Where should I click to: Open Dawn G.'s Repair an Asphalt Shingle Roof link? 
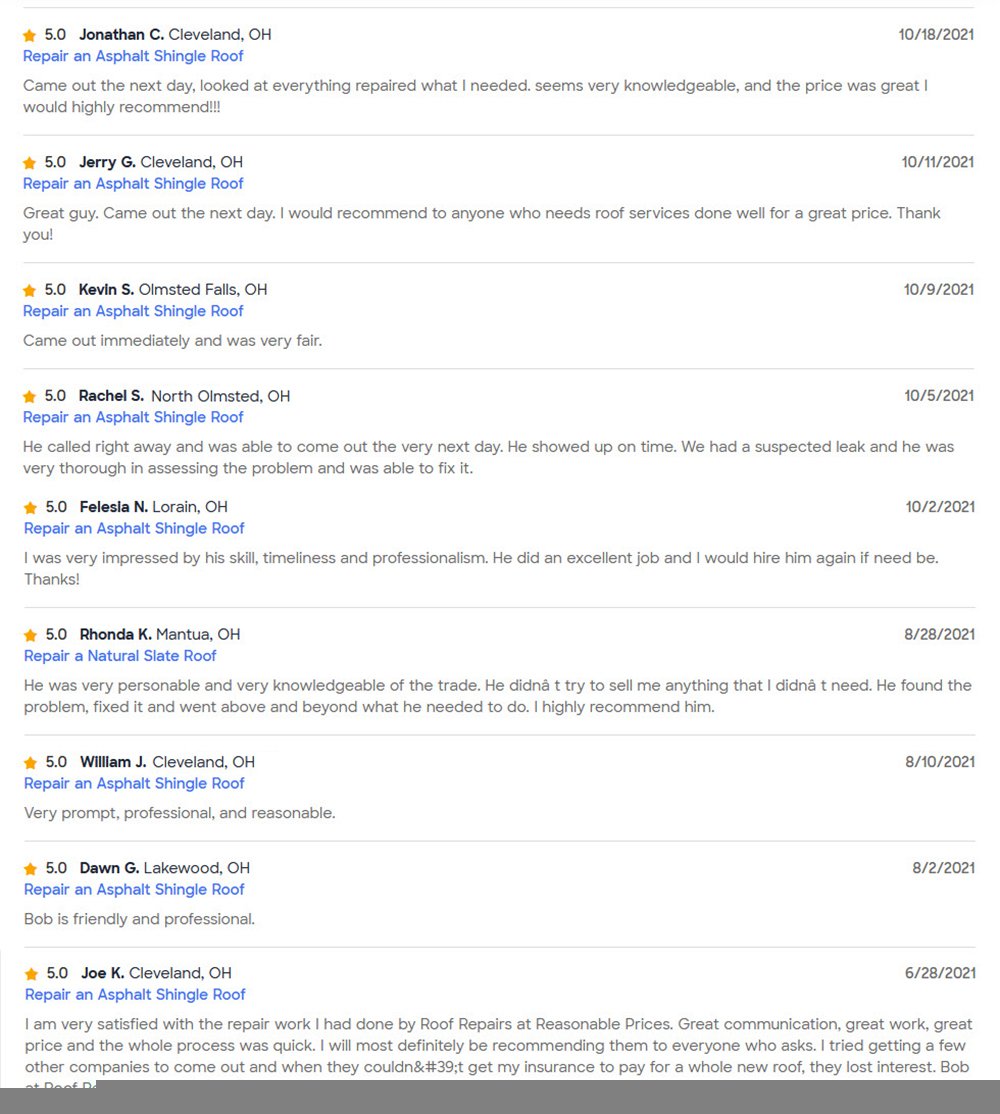[134, 889]
